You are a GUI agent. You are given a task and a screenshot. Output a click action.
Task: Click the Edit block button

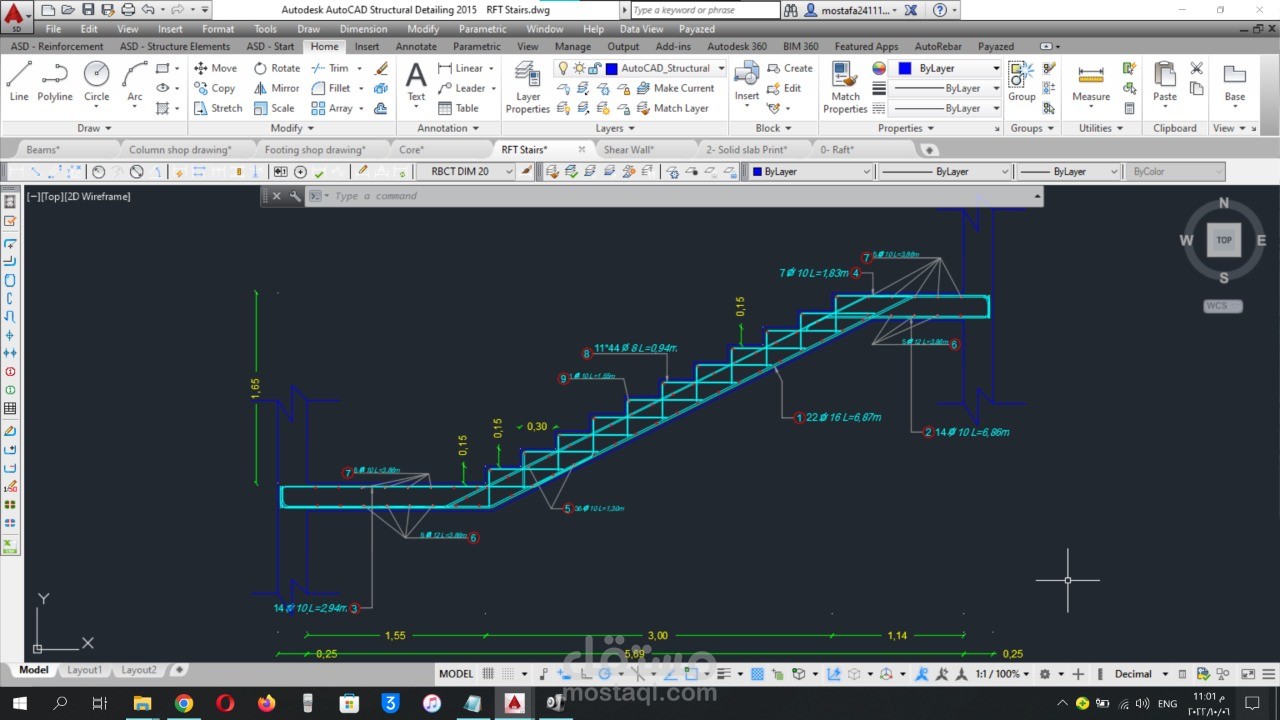pyautogui.click(x=784, y=88)
